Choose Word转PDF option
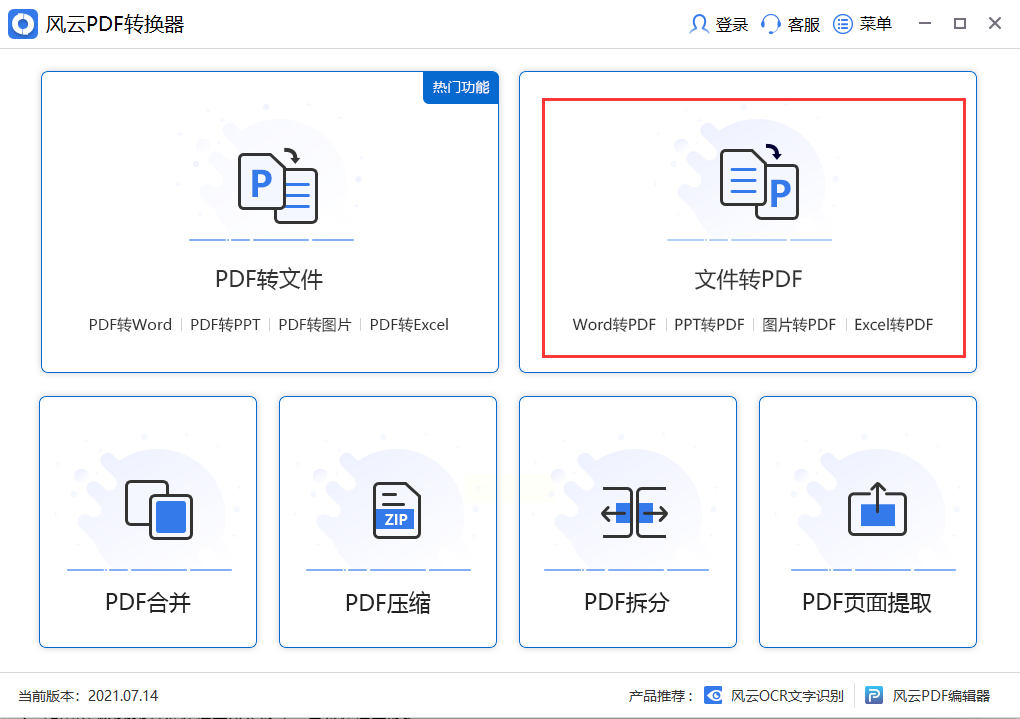This screenshot has height=719, width=1020. [x=614, y=325]
